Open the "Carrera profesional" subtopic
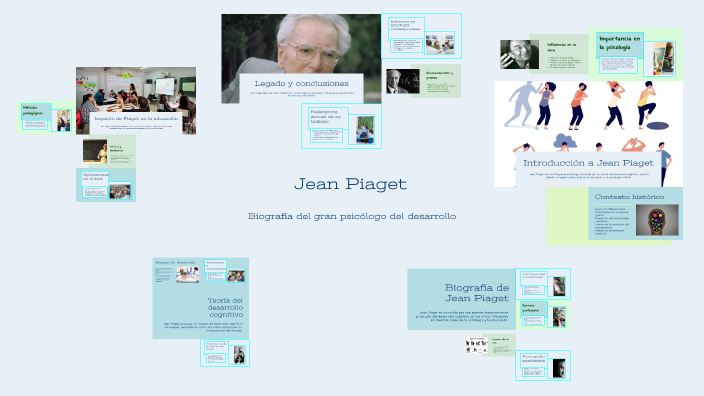The image size is (704, 396). [x=530, y=308]
